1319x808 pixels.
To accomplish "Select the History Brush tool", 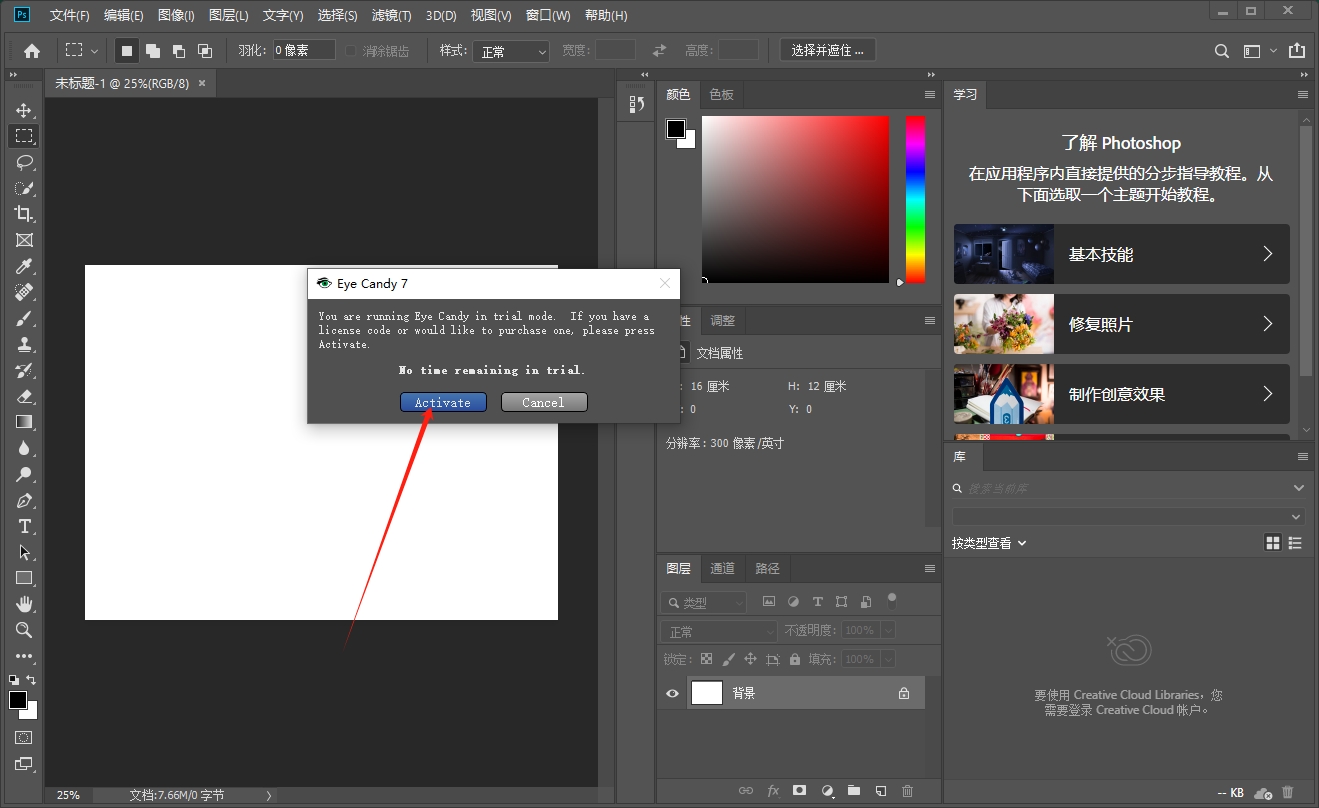I will coord(24,370).
